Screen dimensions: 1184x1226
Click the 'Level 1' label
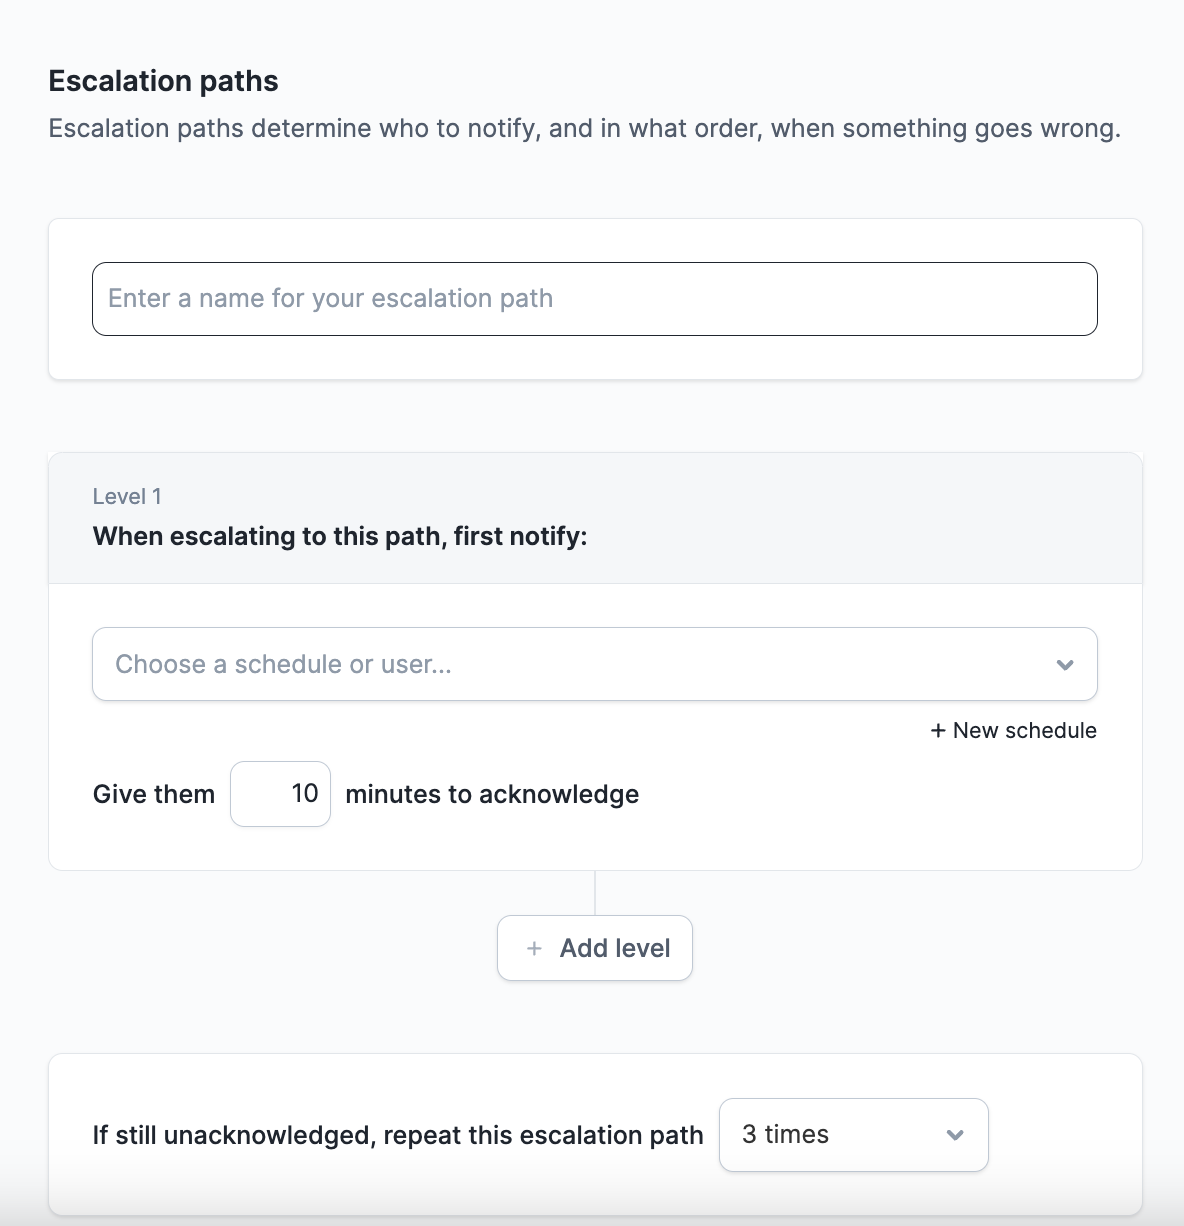pyautogui.click(x=127, y=497)
